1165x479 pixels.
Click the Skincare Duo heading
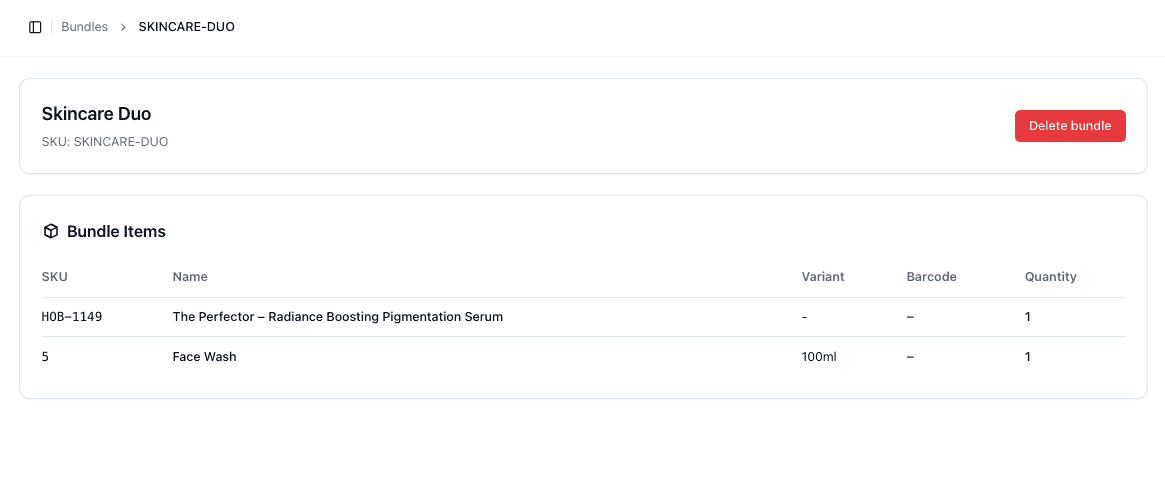pyautogui.click(x=96, y=114)
